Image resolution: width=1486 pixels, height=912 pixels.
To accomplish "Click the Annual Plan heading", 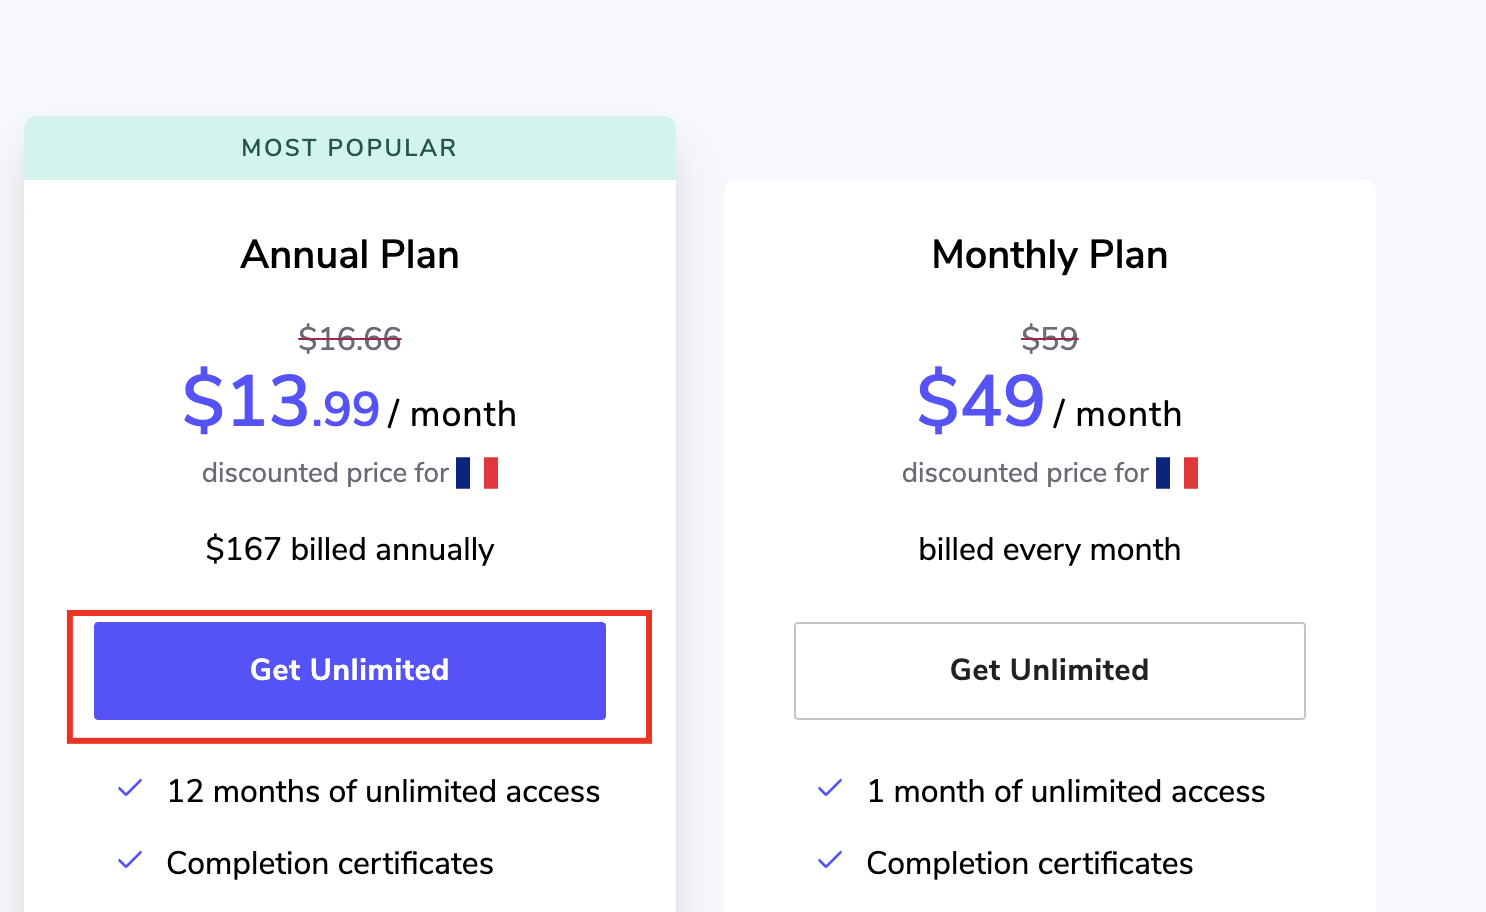I will coord(350,255).
